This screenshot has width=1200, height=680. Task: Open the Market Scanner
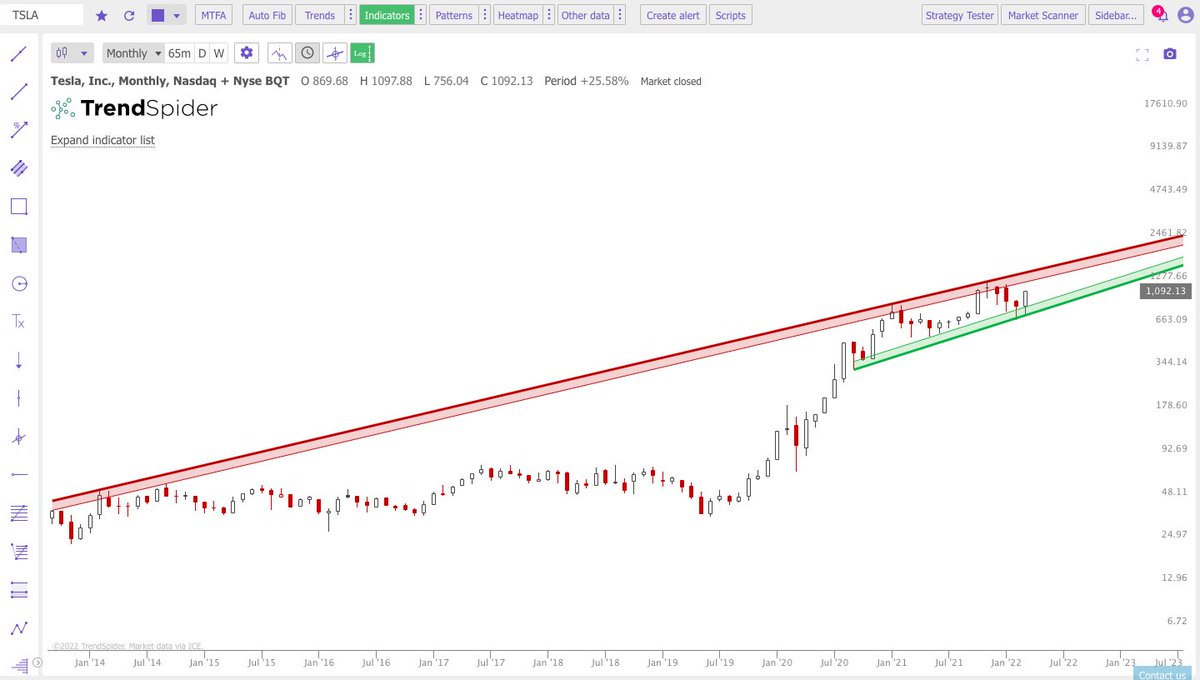[1042, 16]
